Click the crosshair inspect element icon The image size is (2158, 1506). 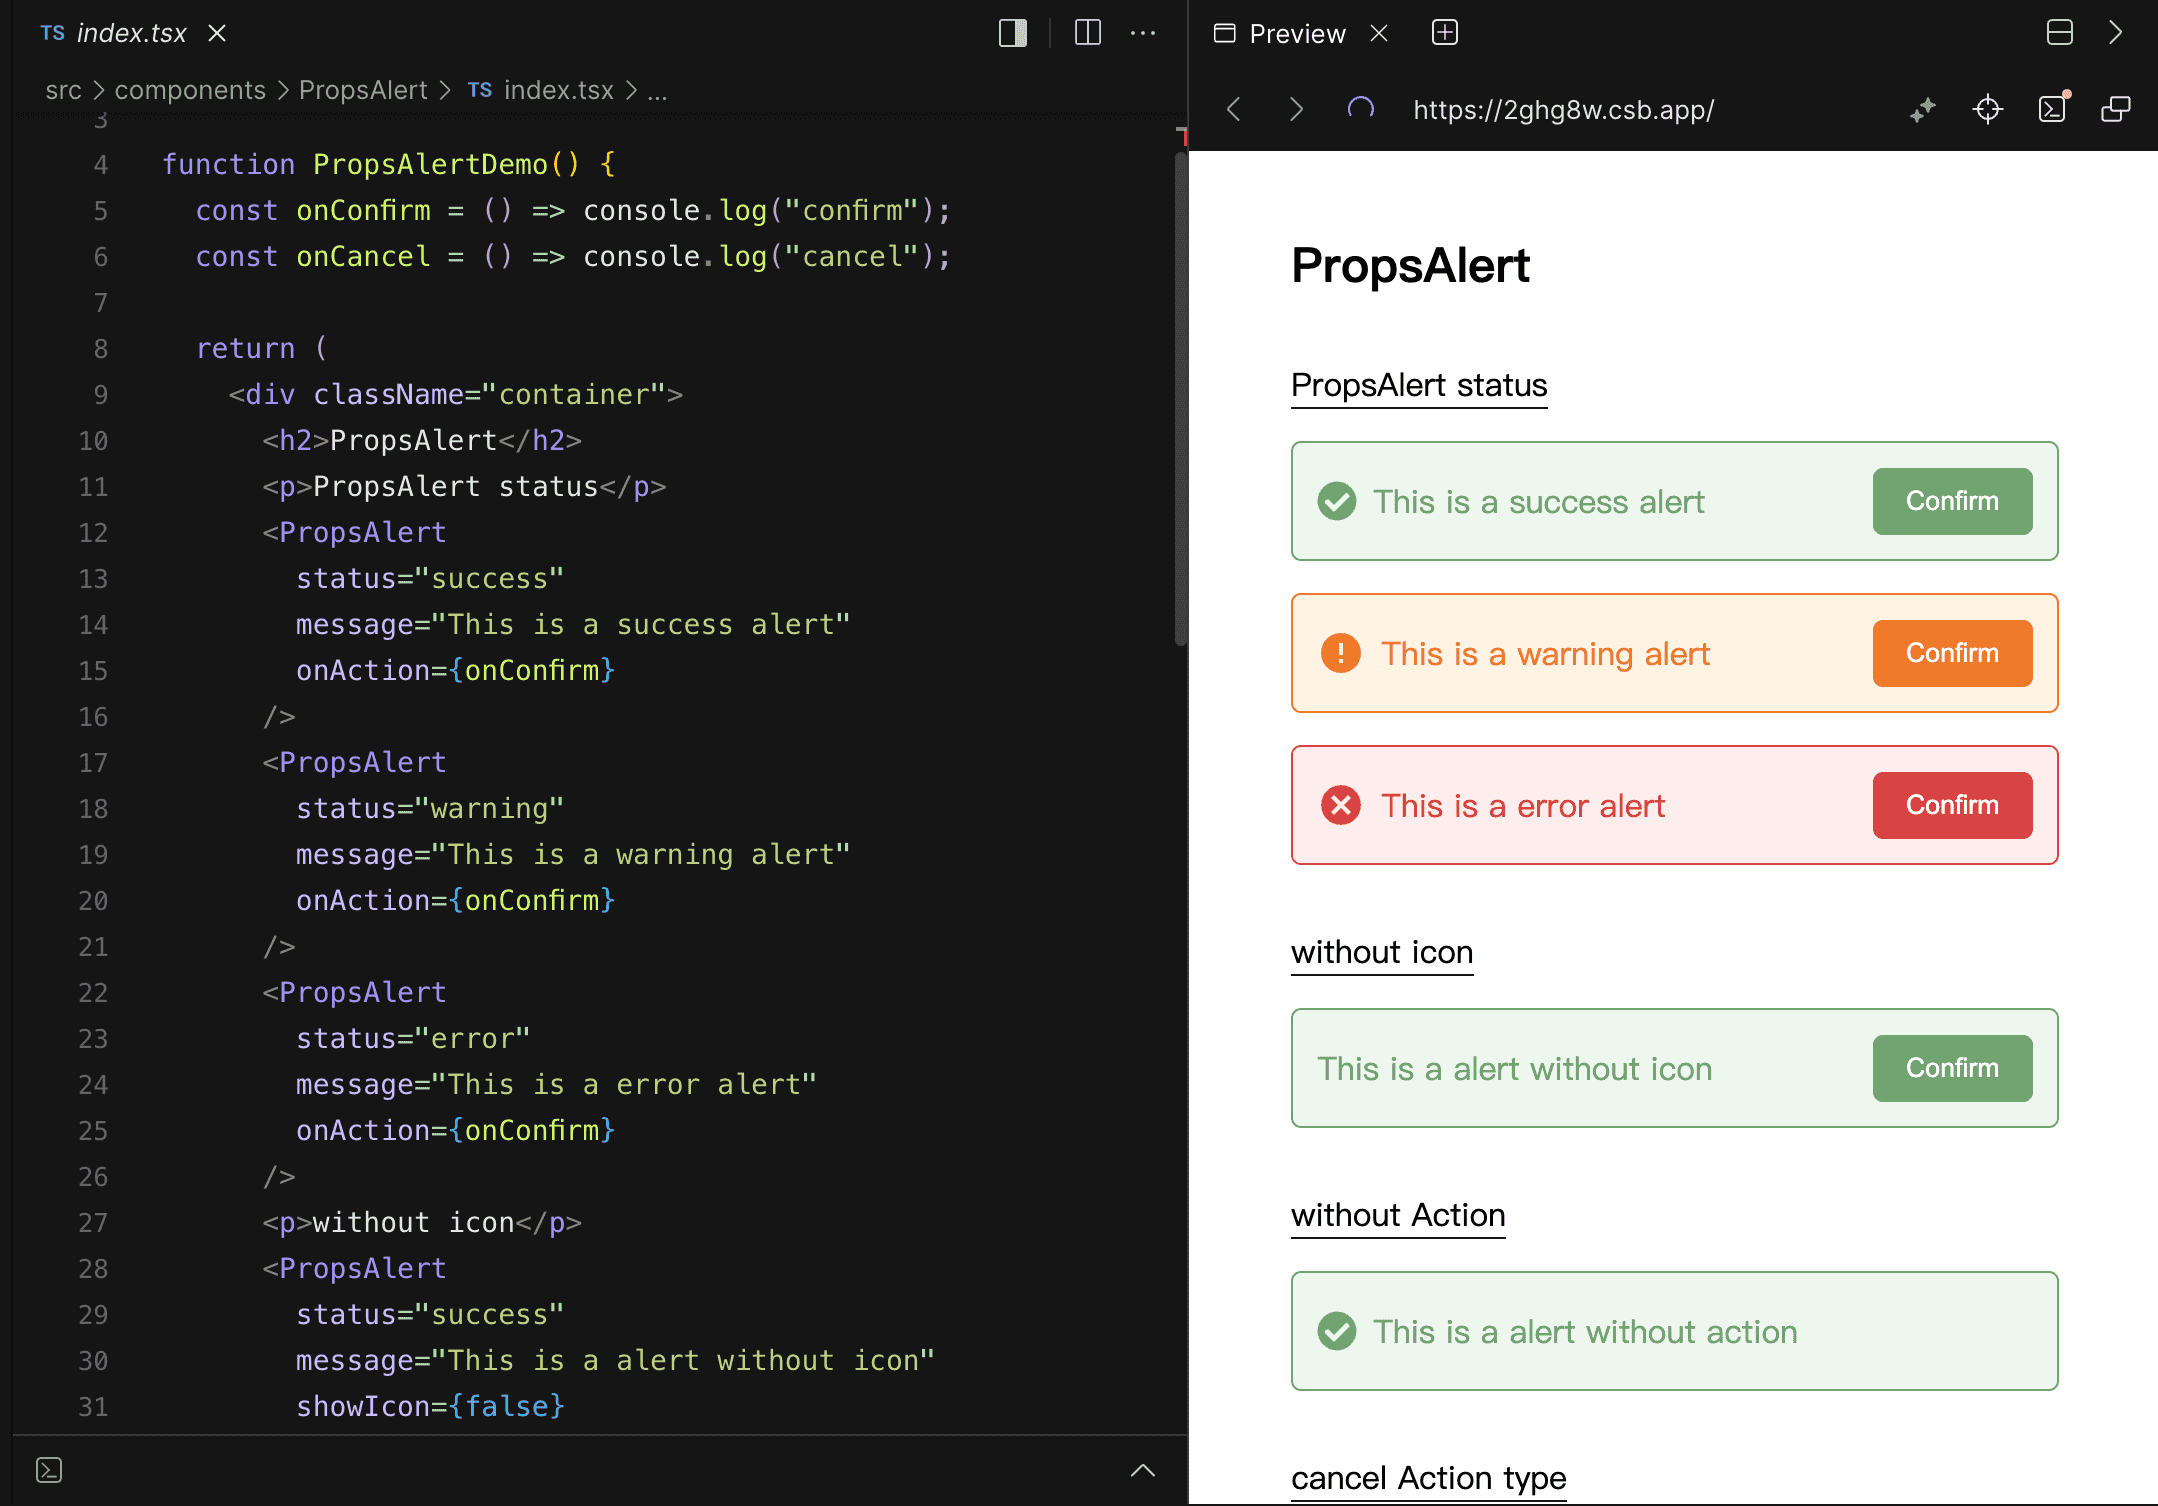coord(1987,109)
